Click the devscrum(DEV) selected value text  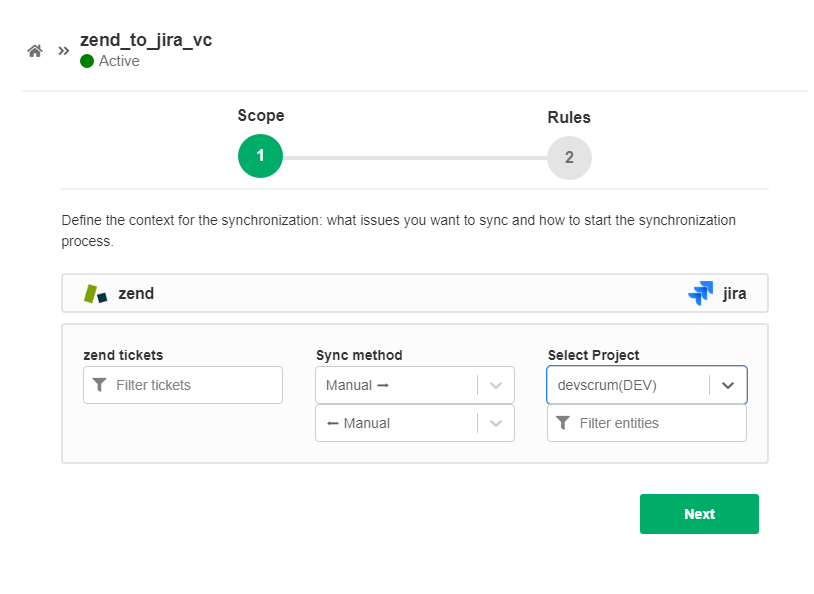(607, 385)
